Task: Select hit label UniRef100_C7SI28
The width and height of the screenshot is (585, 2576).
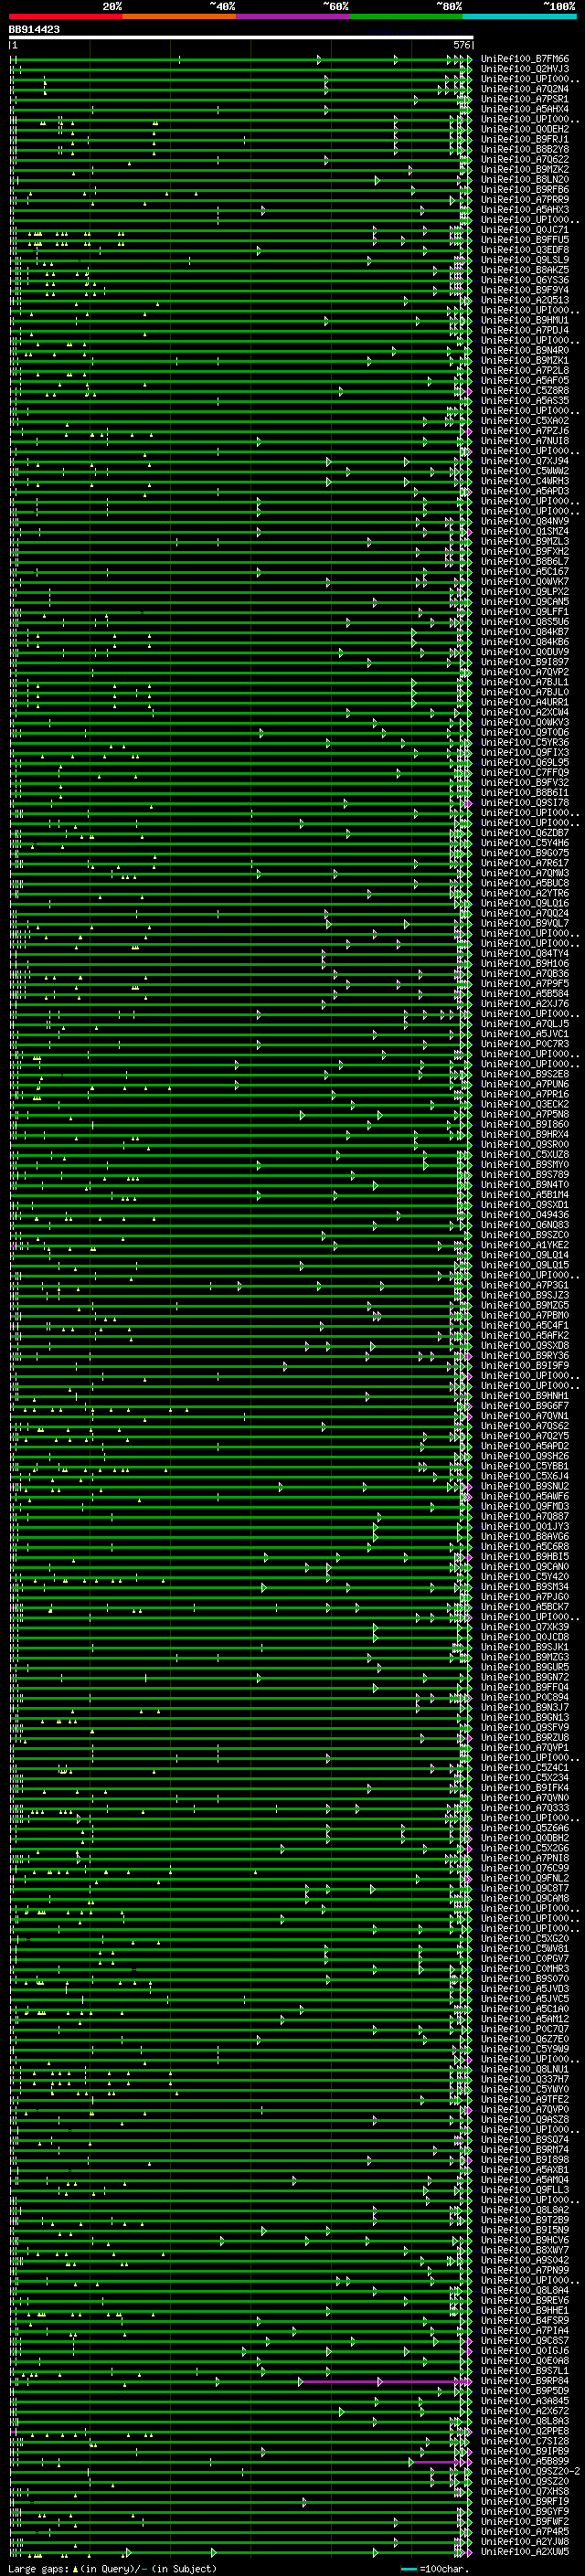Action: [x=524, y=2442]
